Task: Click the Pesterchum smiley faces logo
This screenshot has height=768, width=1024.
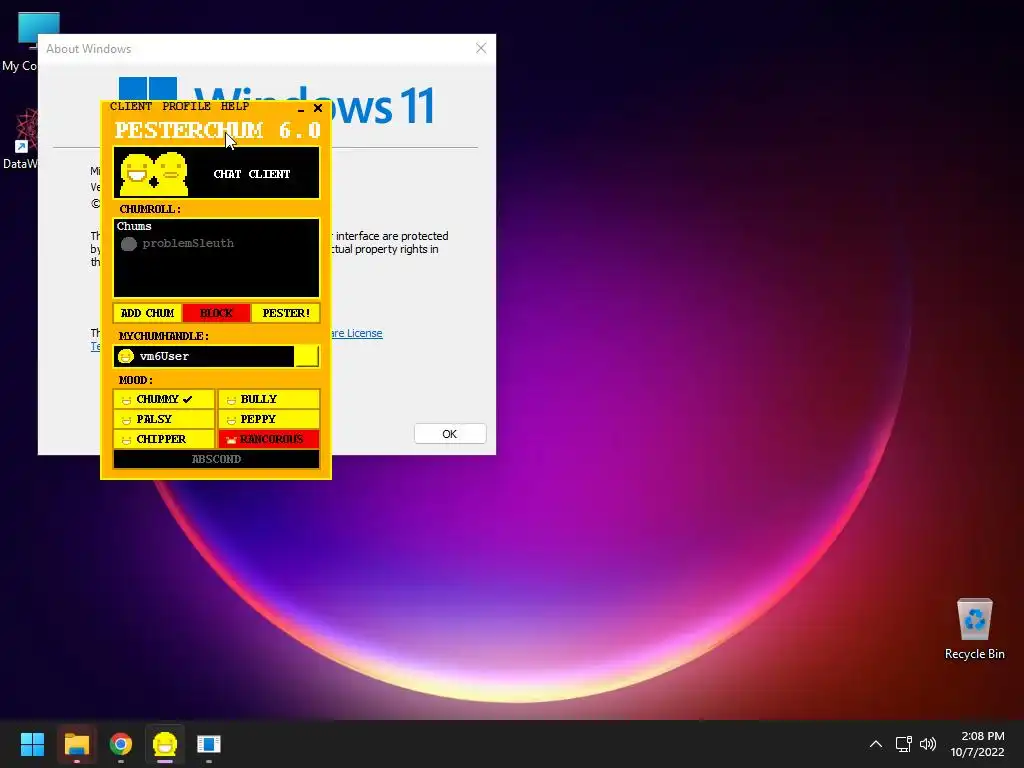Action: click(154, 174)
